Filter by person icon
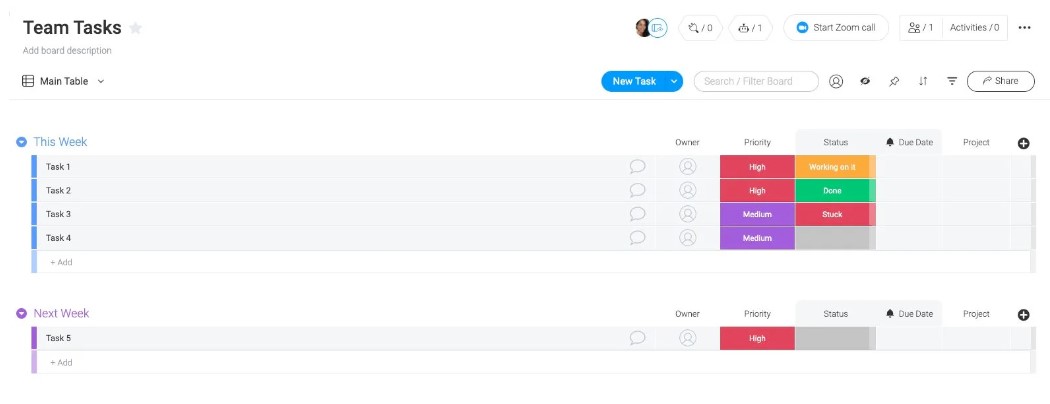Image resolution: width=1050 pixels, height=404 pixels. (x=836, y=81)
